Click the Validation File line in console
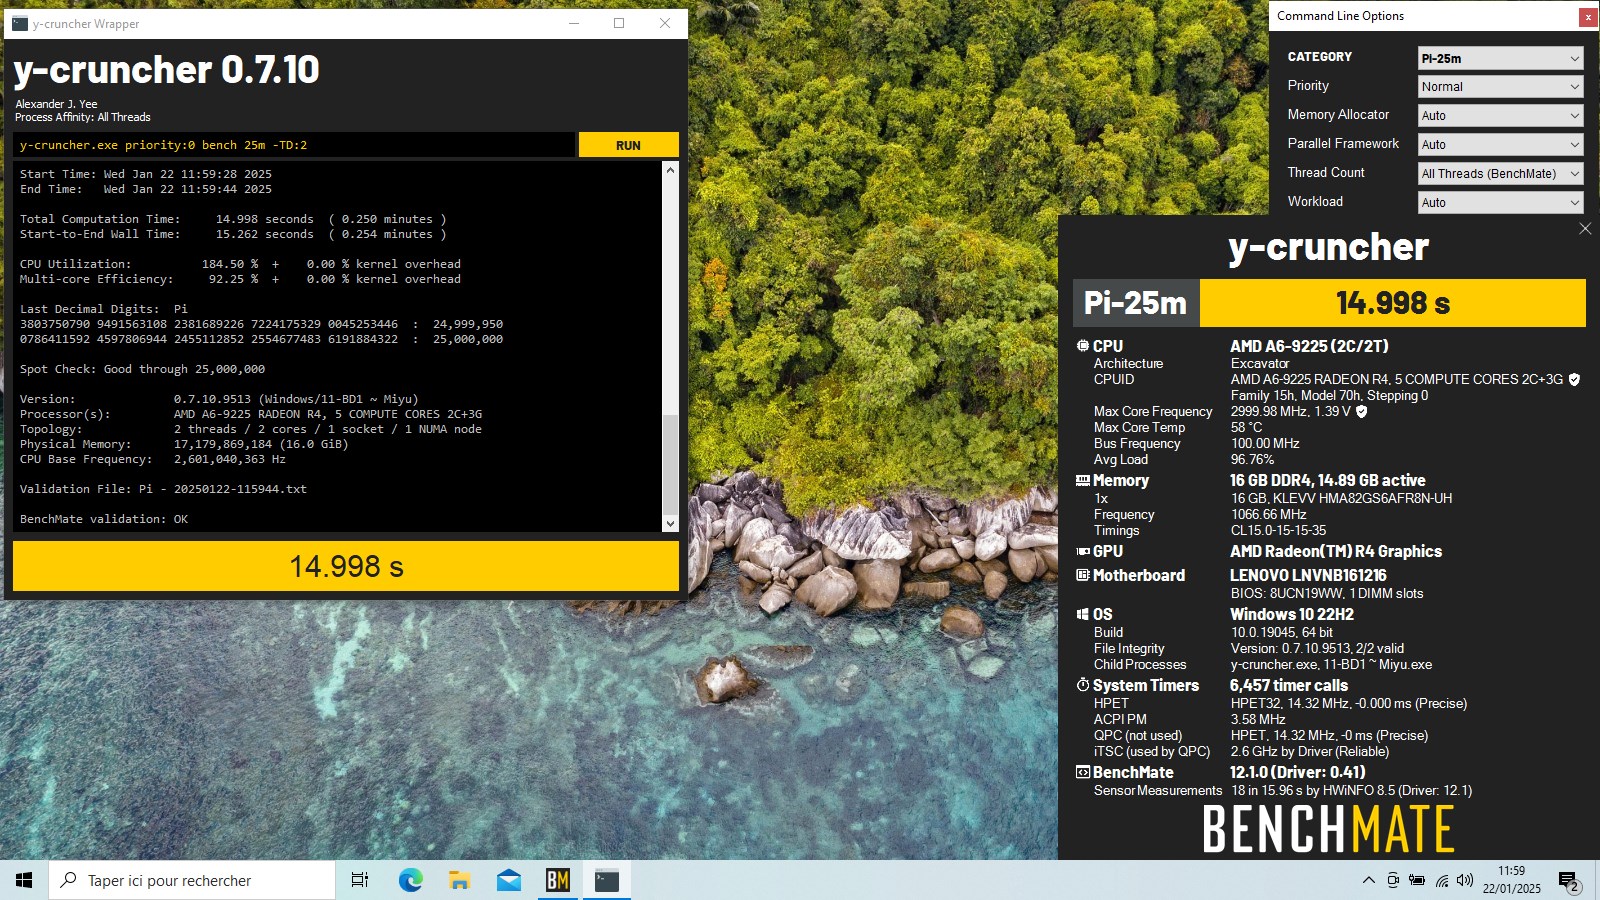The image size is (1600, 900). pyautogui.click(x=163, y=489)
